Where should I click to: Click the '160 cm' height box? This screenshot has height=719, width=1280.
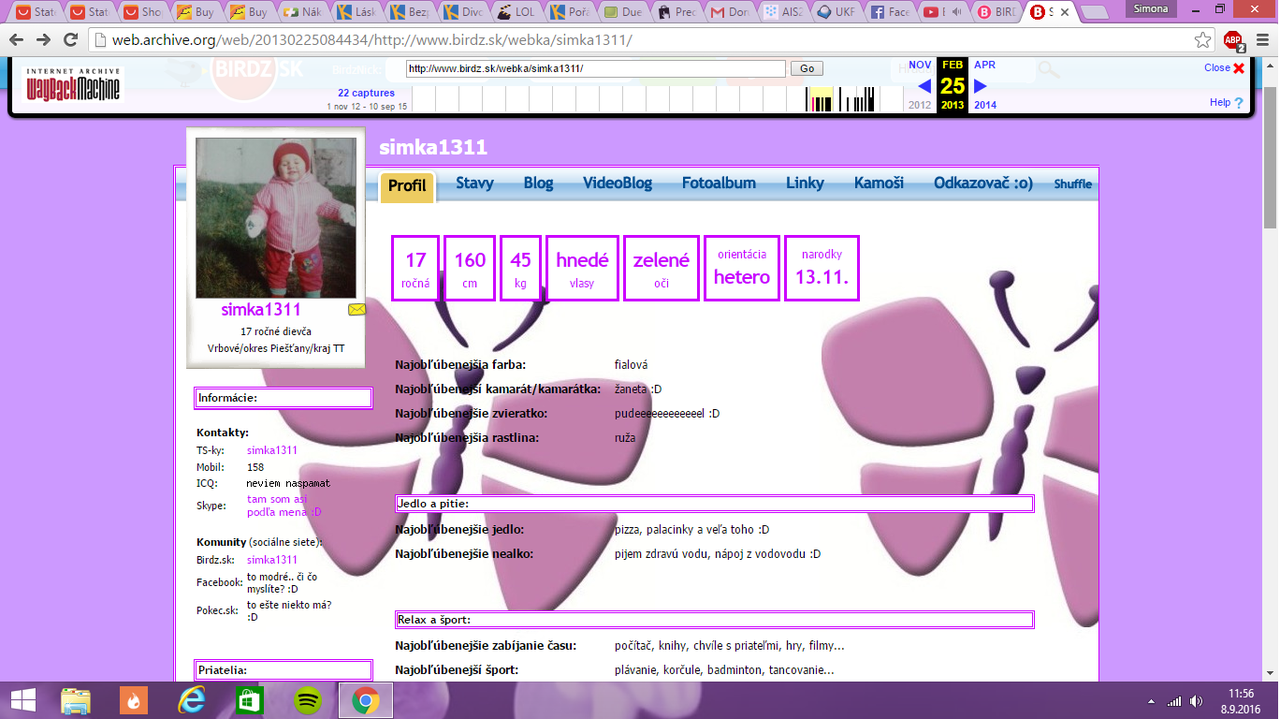pyautogui.click(x=470, y=268)
